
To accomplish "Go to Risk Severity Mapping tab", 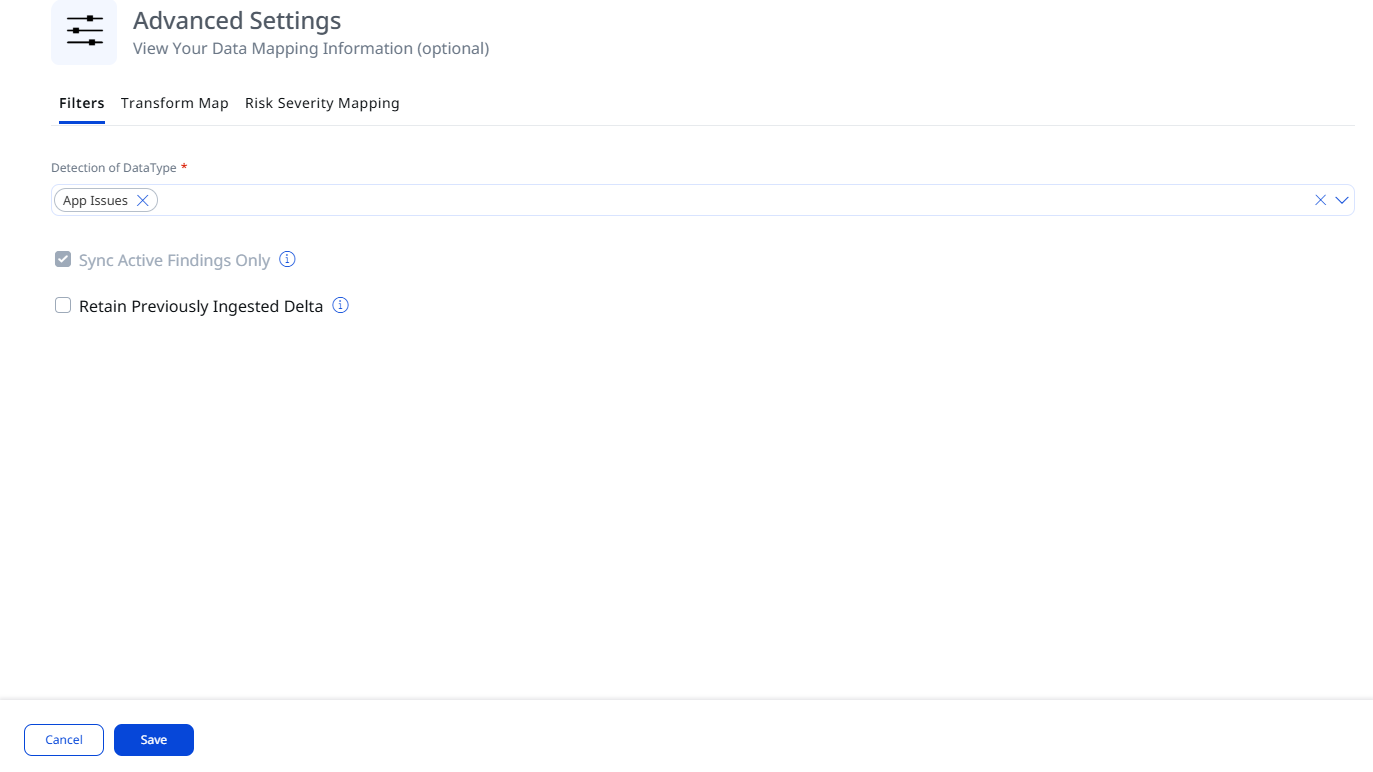I will (322, 103).
